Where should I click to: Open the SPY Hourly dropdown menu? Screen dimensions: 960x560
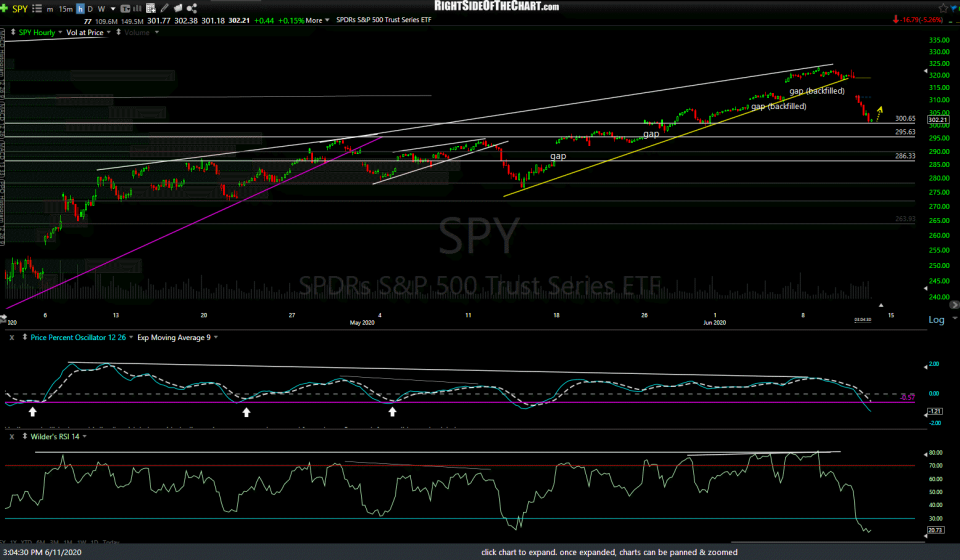click(60, 32)
